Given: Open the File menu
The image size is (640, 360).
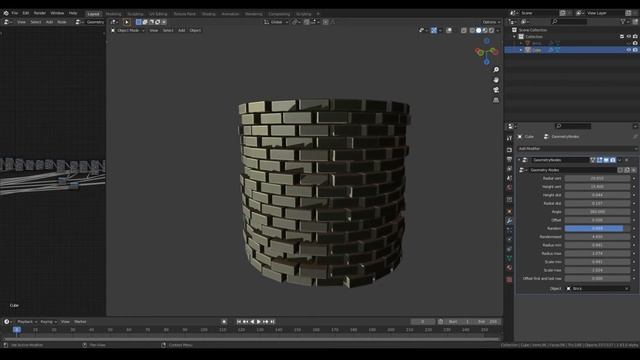Looking at the screenshot, I should point(15,13).
